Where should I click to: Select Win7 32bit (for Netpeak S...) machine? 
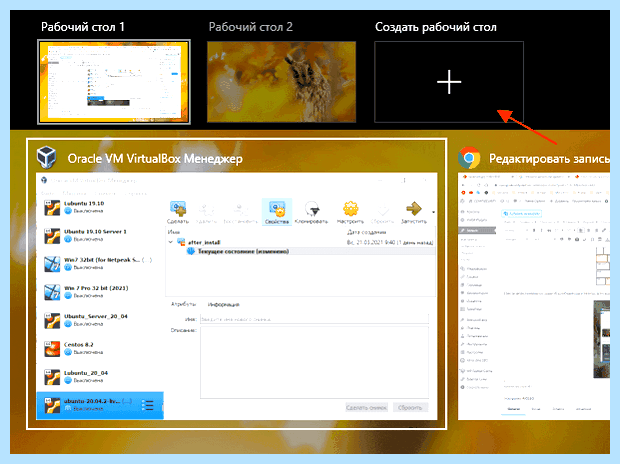pos(100,264)
